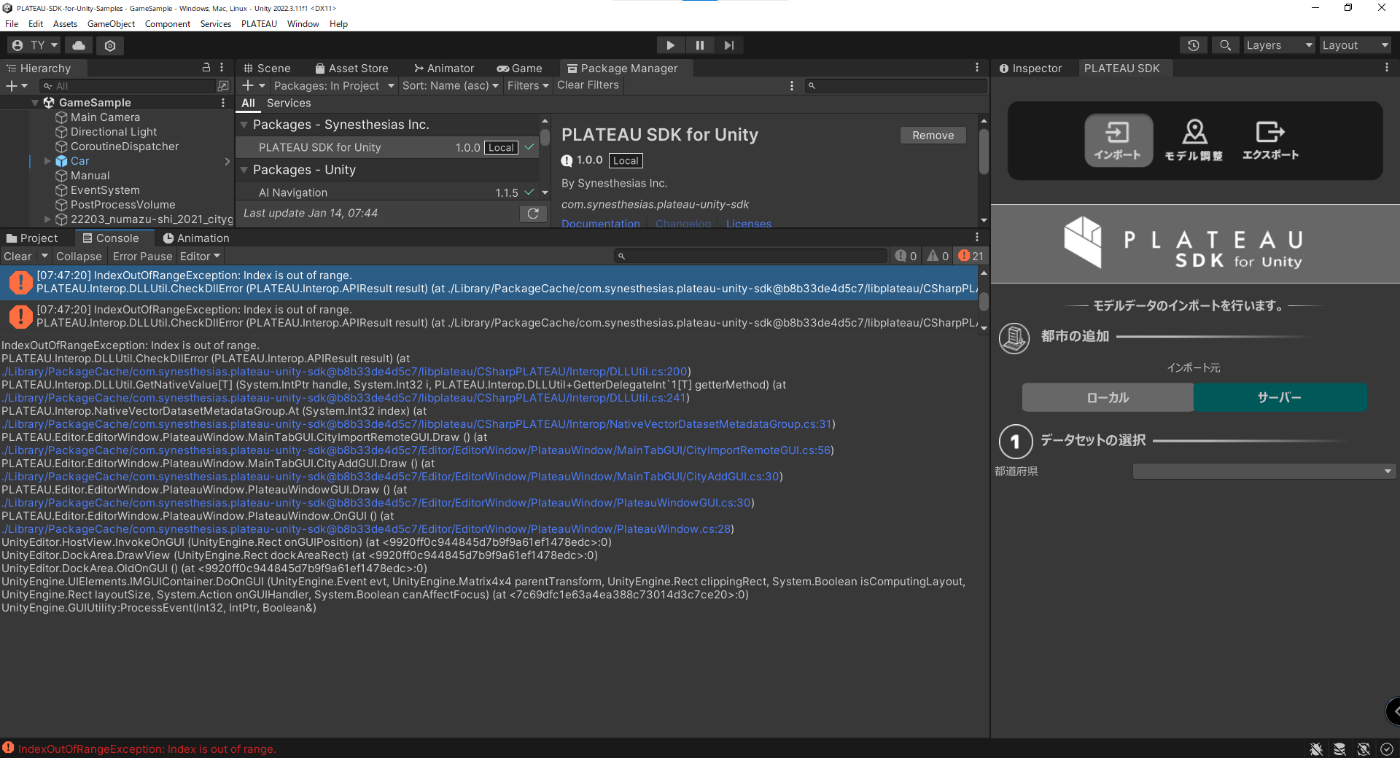Switch to the Animator tab
This screenshot has width=1400, height=758.
click(x=443, y=68)
